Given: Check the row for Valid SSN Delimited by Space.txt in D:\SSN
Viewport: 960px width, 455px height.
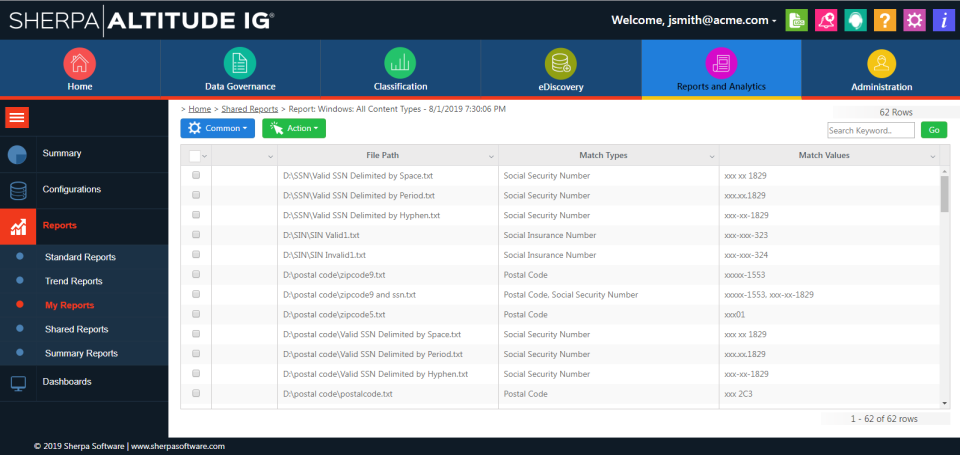Looking at the screenshot, I should point(196,175).
